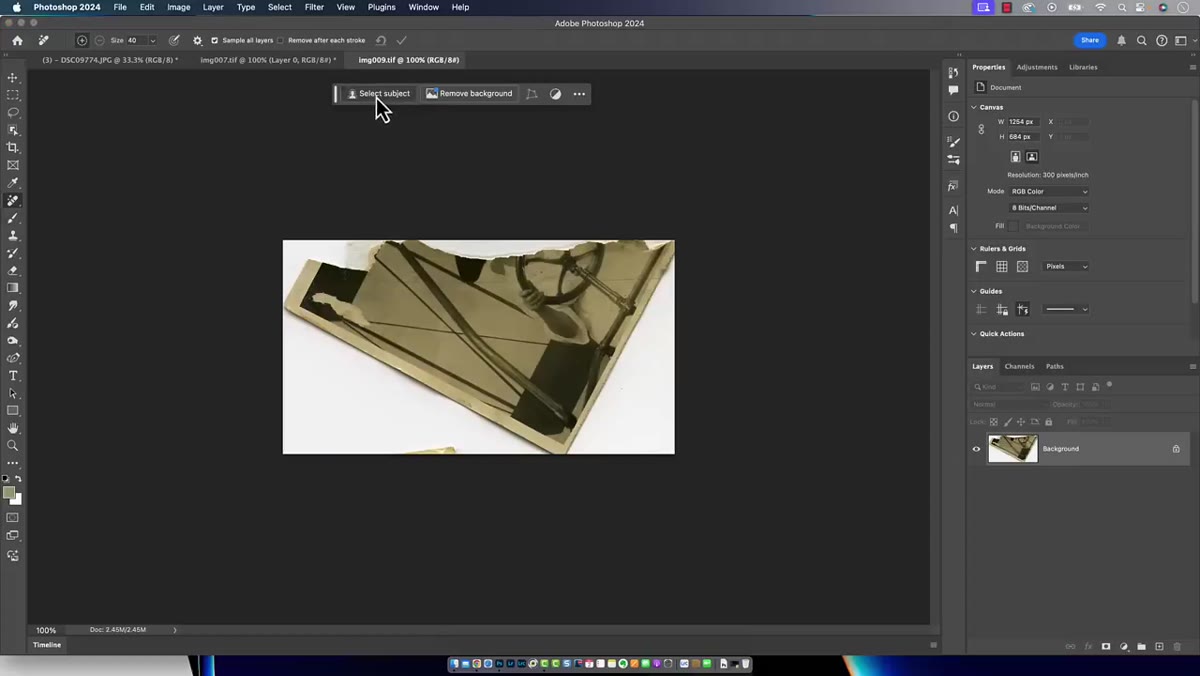Viewport: 1200px width, 676px height.
Task: Collapse the Canvas section
Action: (975, 107)
